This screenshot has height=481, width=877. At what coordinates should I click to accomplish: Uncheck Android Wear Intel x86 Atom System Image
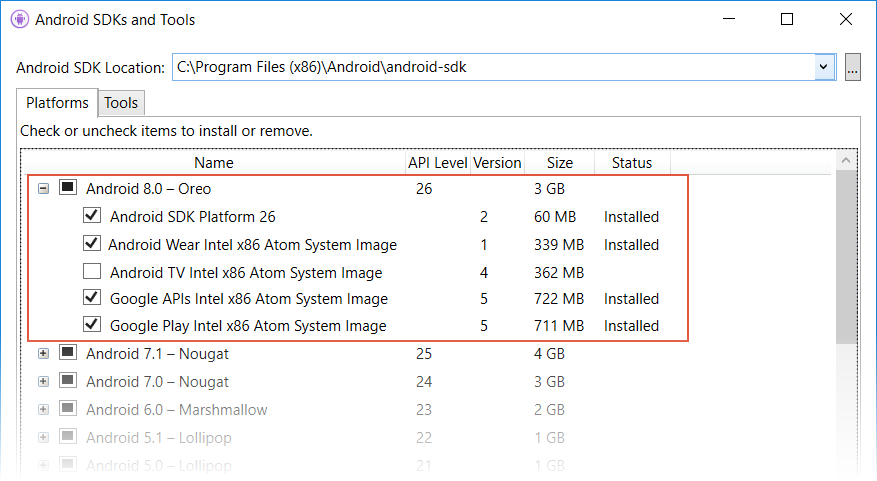coord(92,243)
